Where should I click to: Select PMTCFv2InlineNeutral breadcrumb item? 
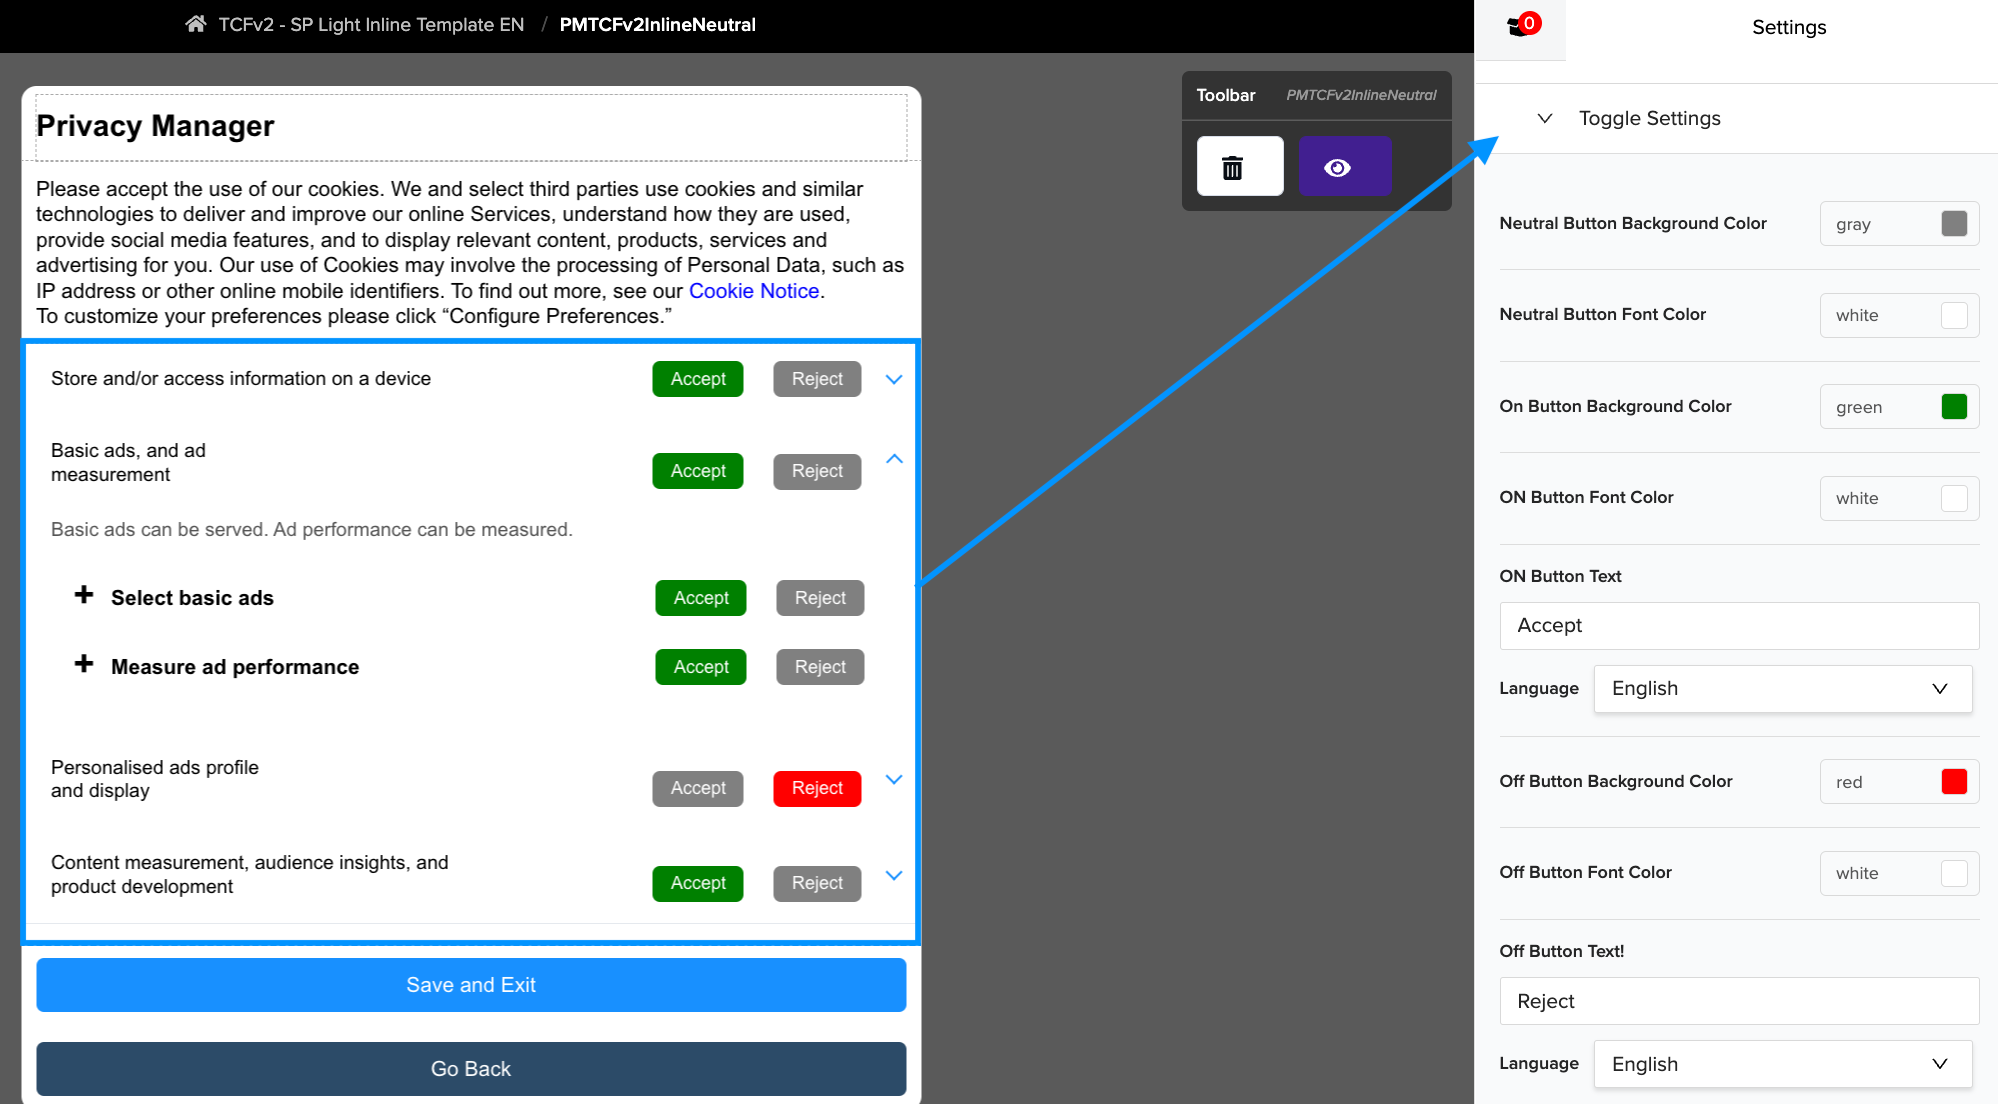coord(657,25)
